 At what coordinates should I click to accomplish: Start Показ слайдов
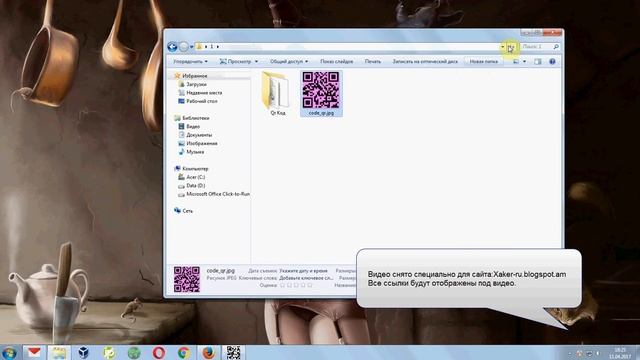pos(336,61)
